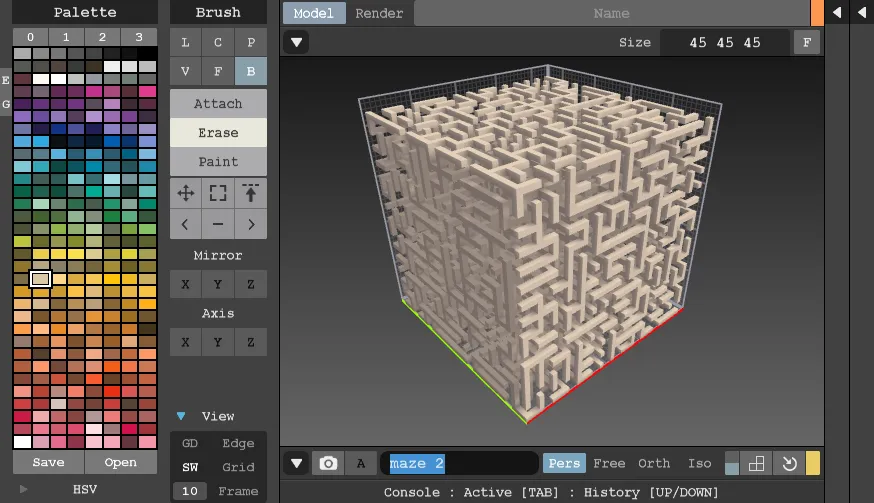Collapse the View section triangle

[181, 416]
